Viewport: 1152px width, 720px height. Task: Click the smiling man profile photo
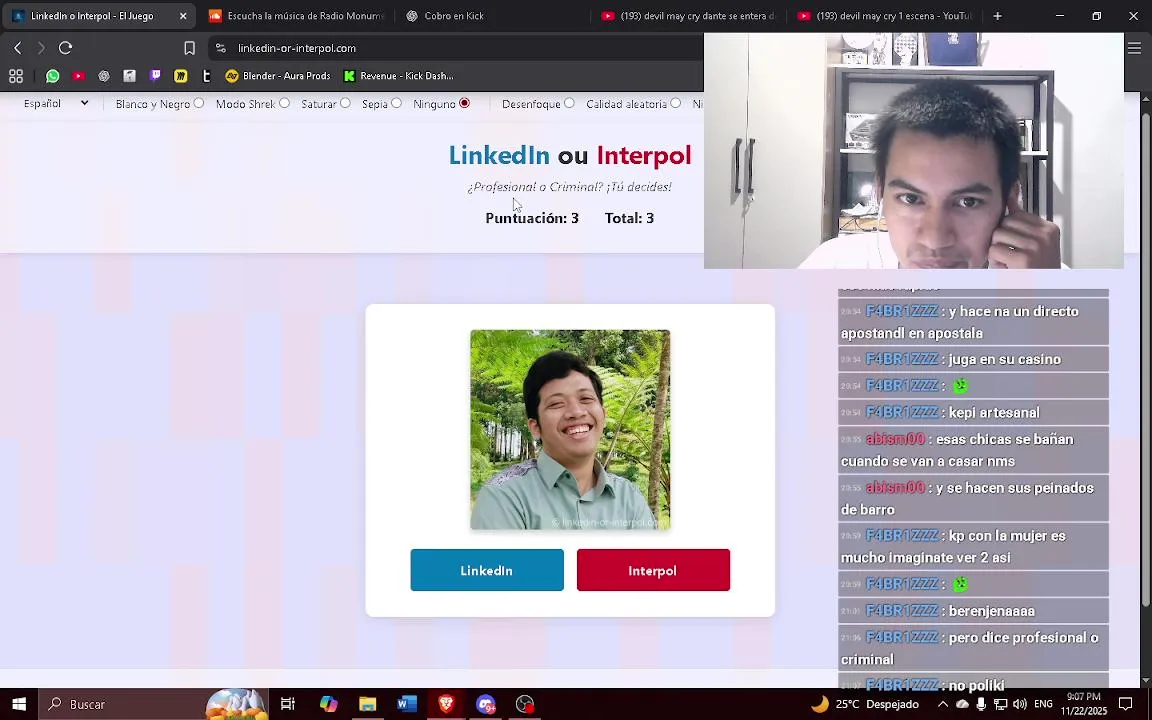click(x=570, y=430)
